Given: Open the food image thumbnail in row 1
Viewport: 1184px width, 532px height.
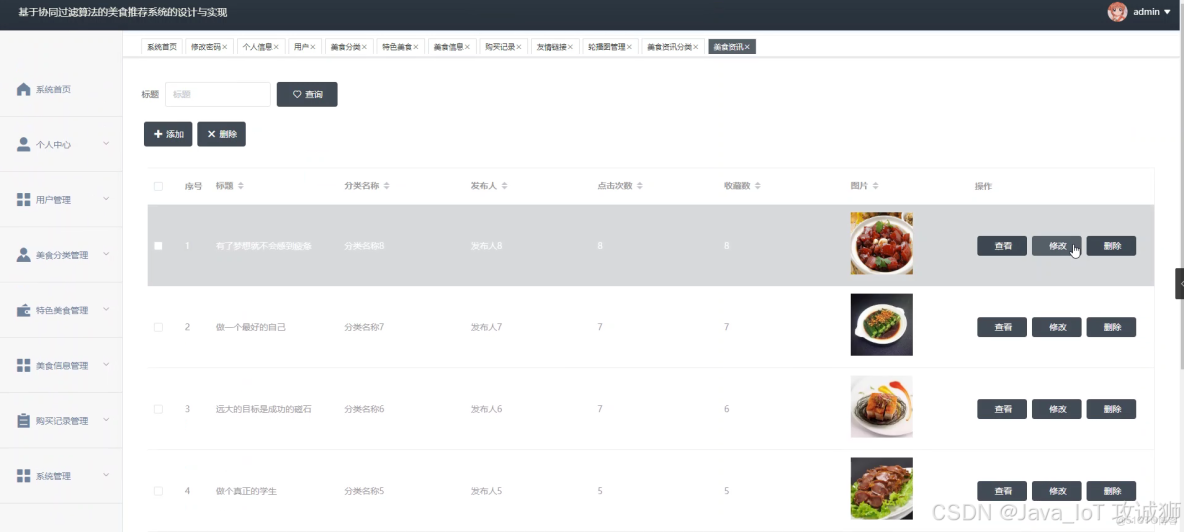Looking at the screenshot, I should (x=881, y=243).
